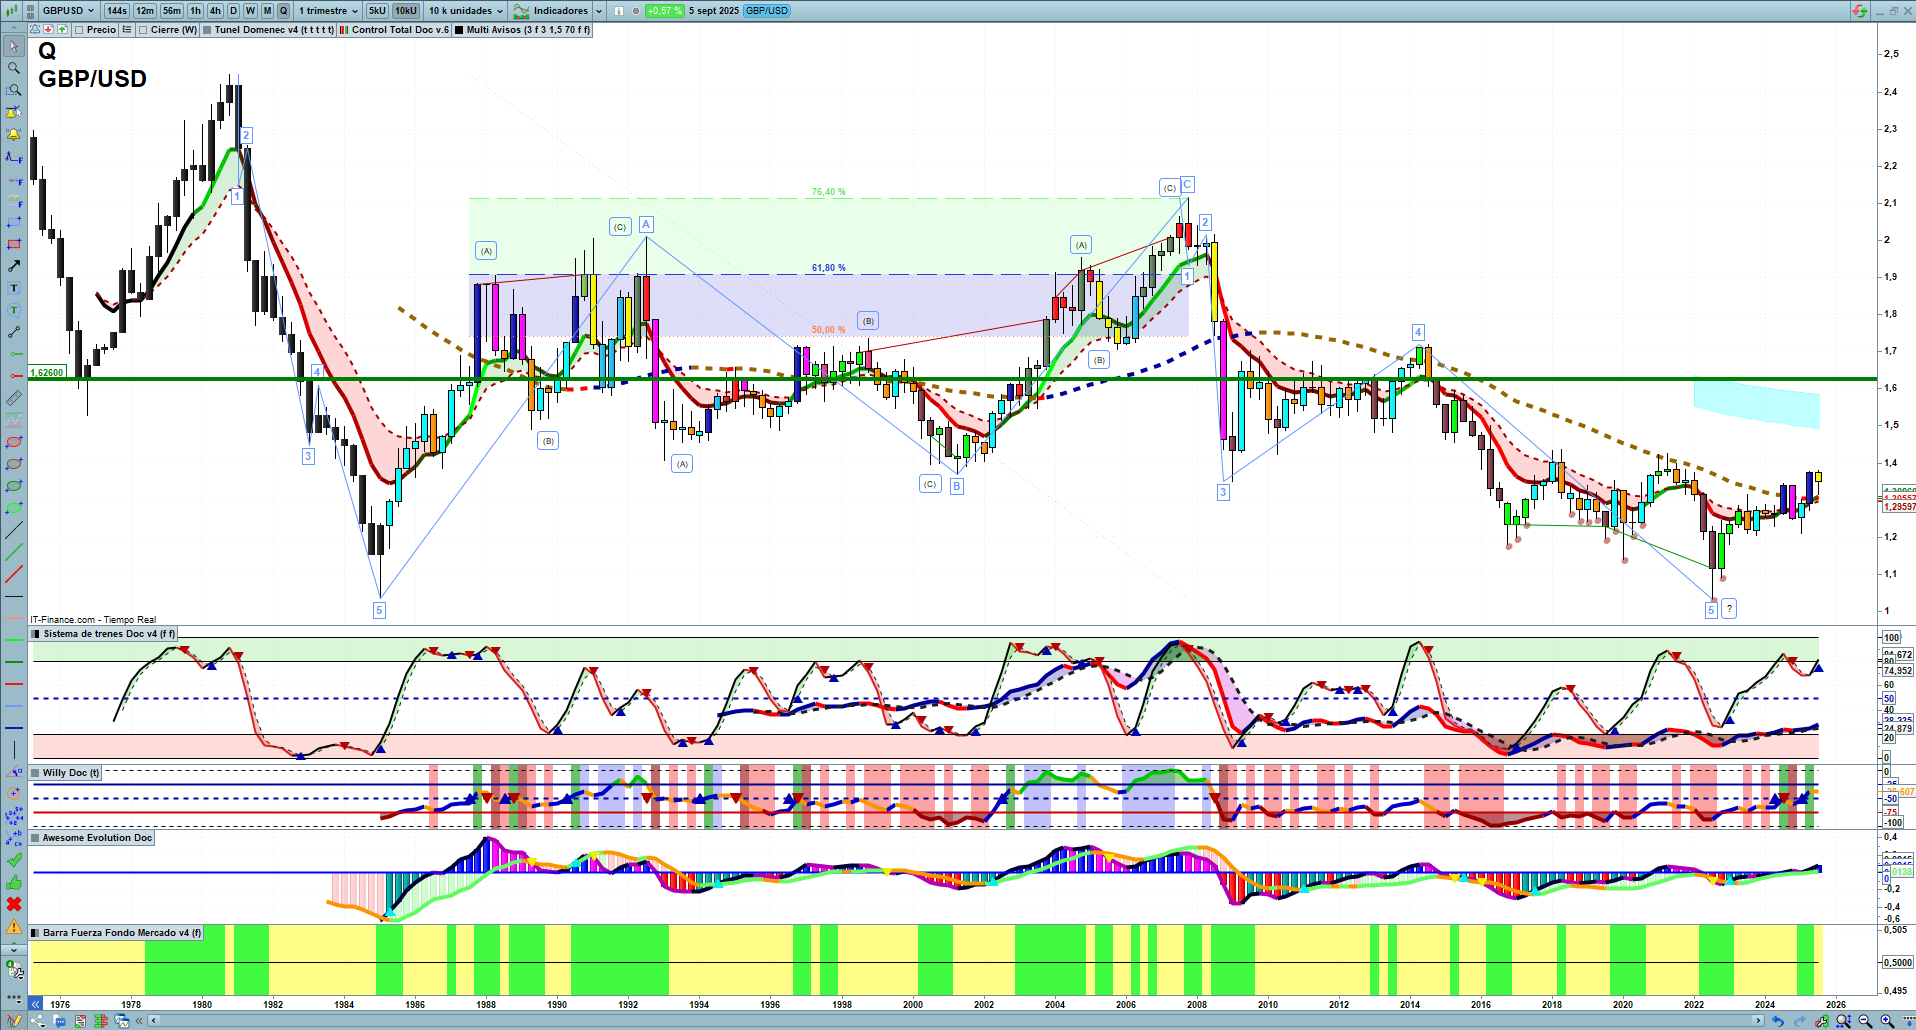Click the zoom out magnifier at bottom right
This screenshot has height=1030, width=1916.
[x=1865, y=1021]
